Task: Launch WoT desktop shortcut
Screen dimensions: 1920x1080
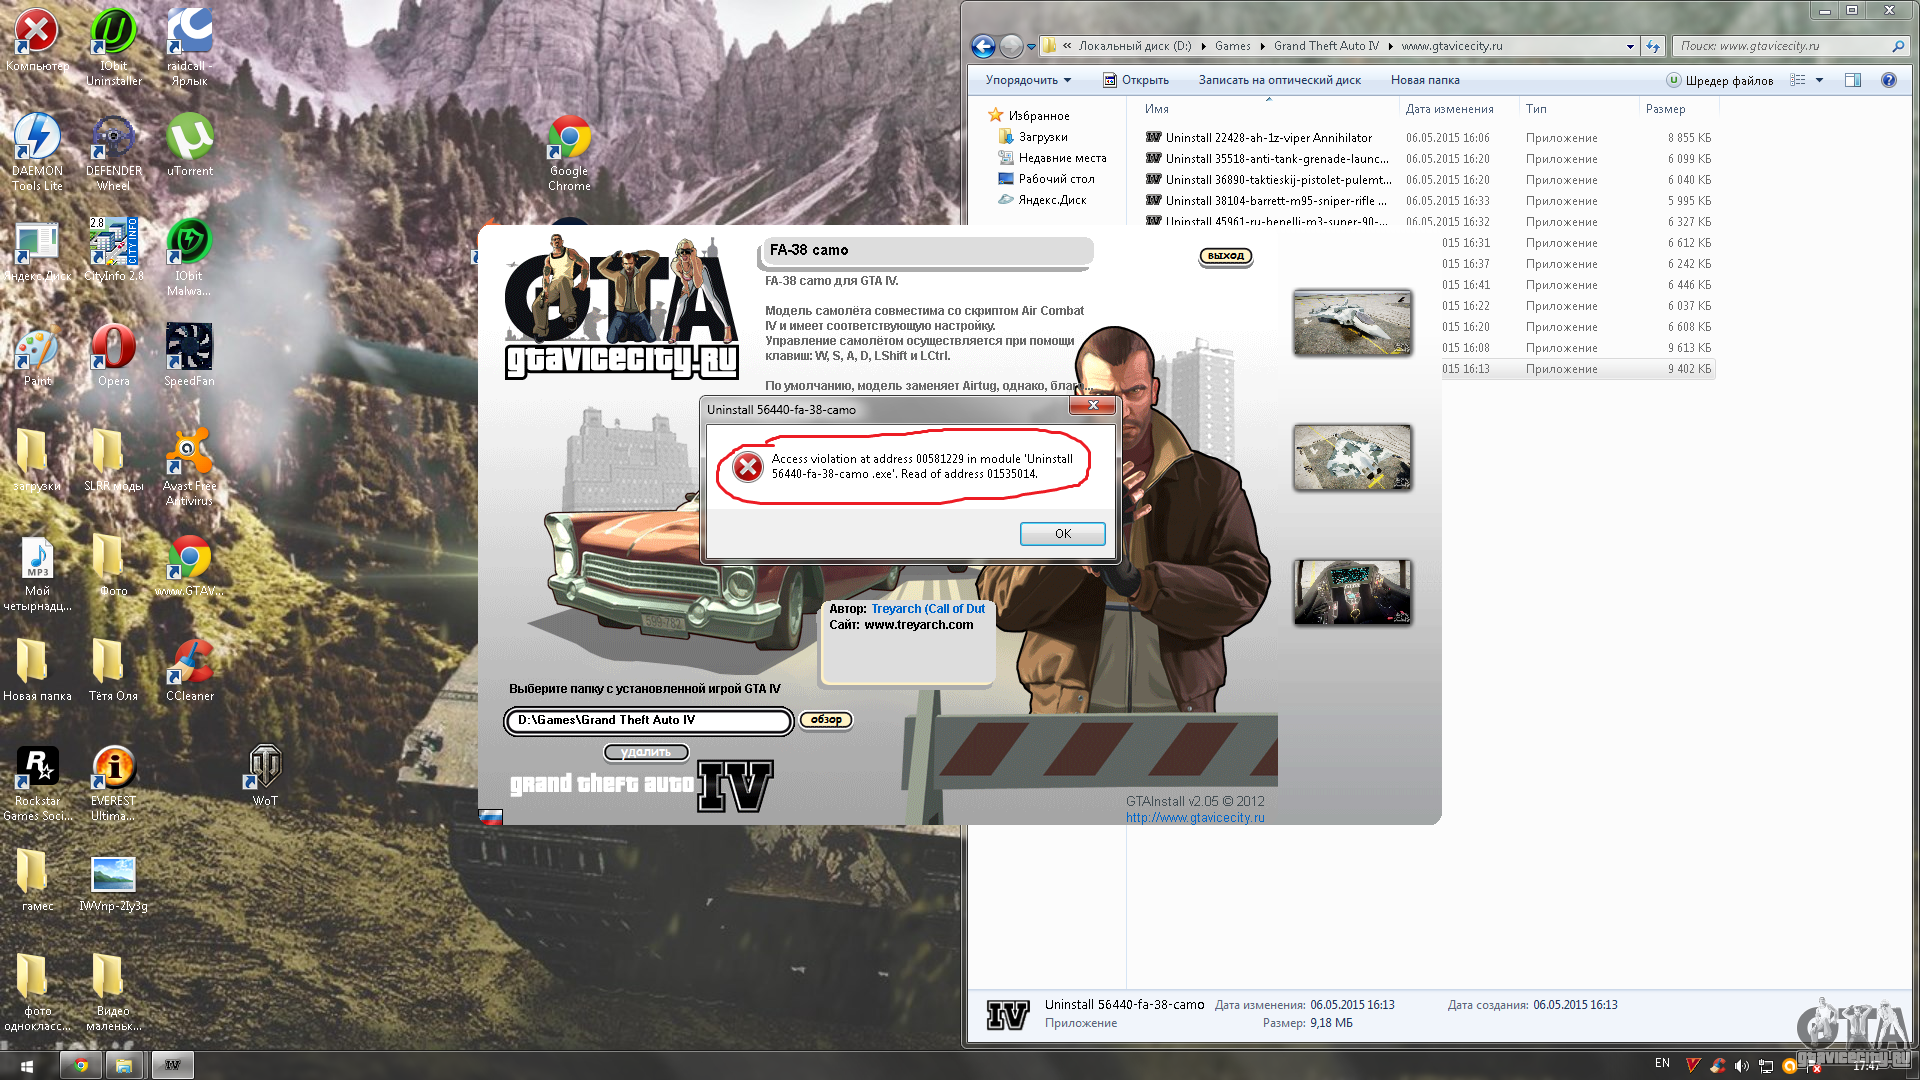Action: [x=265, y=775]
